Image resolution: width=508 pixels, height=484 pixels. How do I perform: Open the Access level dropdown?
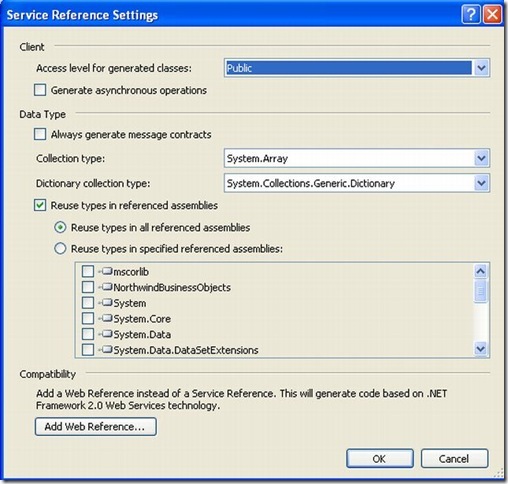481,68
